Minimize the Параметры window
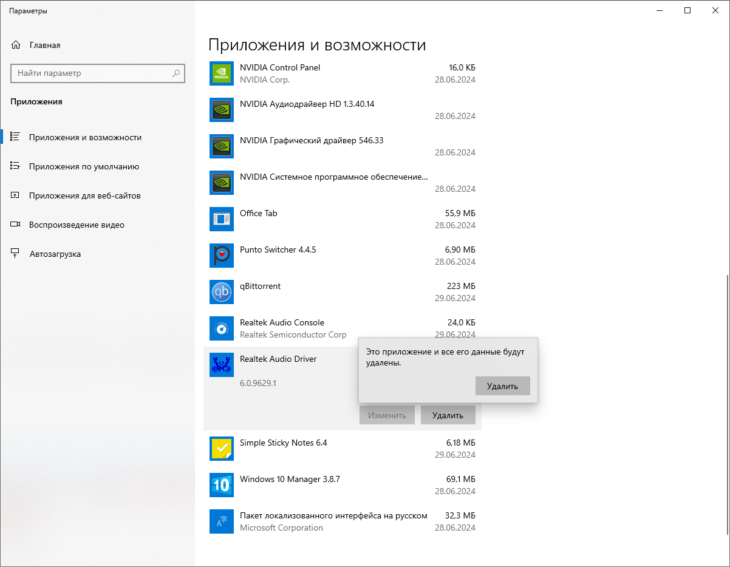730x567 pixels. click(x=659, y=11)
